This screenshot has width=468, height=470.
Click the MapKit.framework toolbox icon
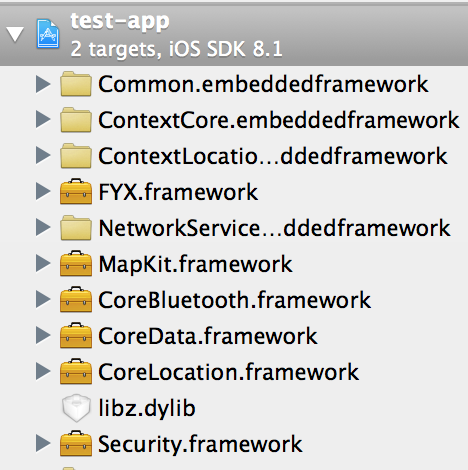[x=76, y=264]
